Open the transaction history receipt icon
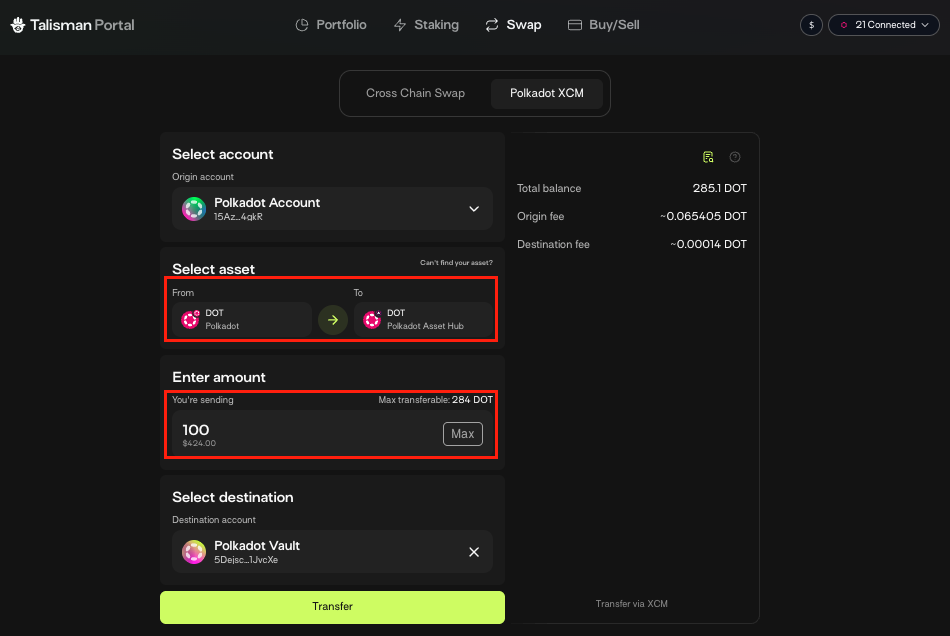Viewport: 950px width, 636px height. pos(708,157)
